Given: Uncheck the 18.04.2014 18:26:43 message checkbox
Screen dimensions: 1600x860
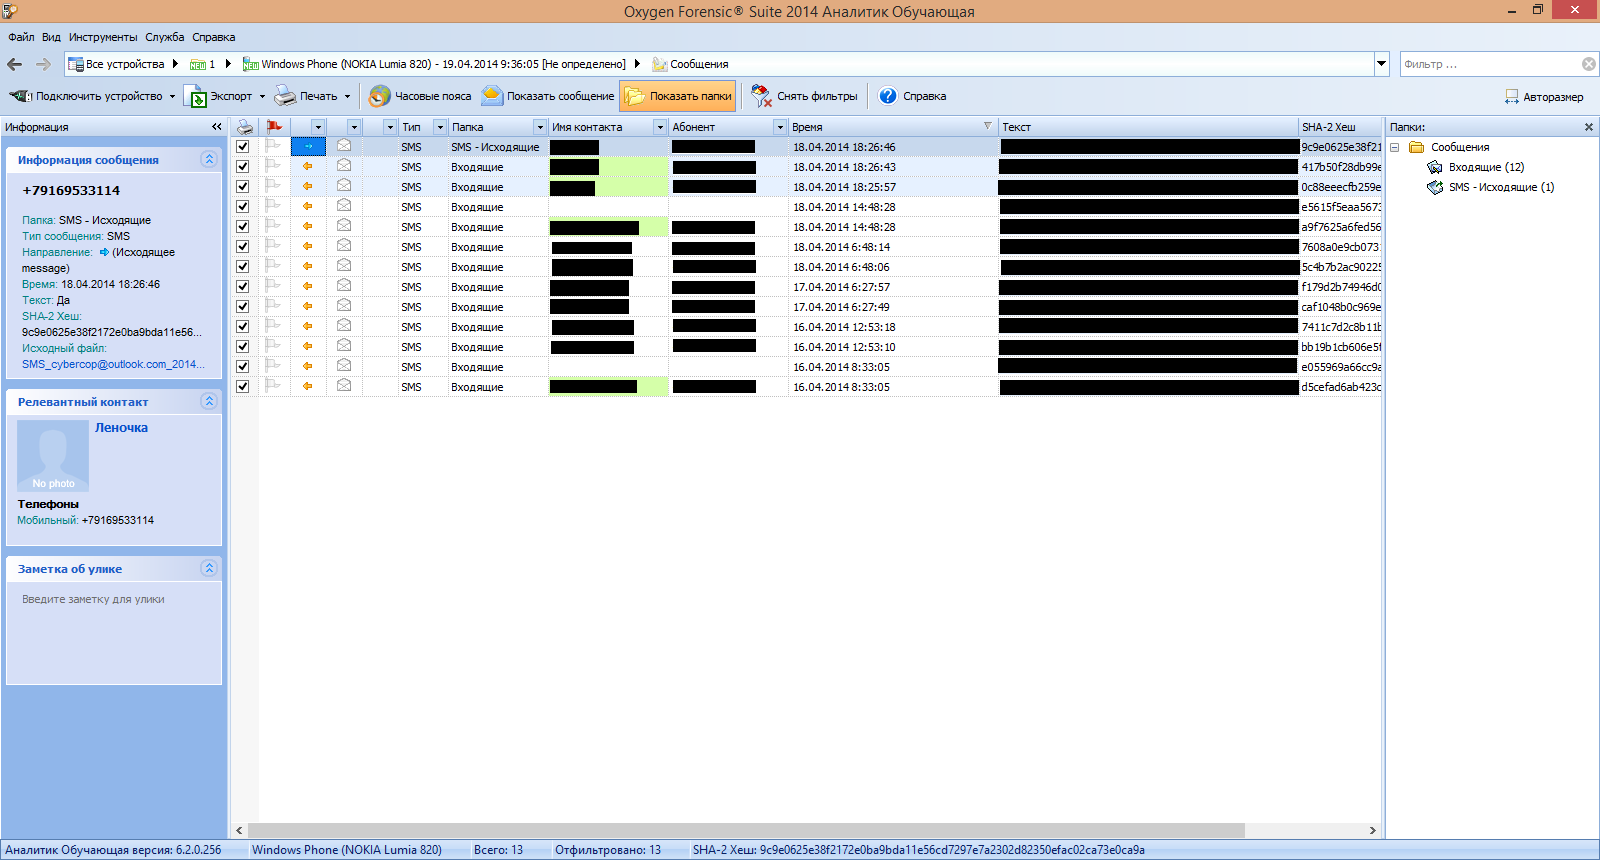Looking at the screenshot, I should pos(242,167).
